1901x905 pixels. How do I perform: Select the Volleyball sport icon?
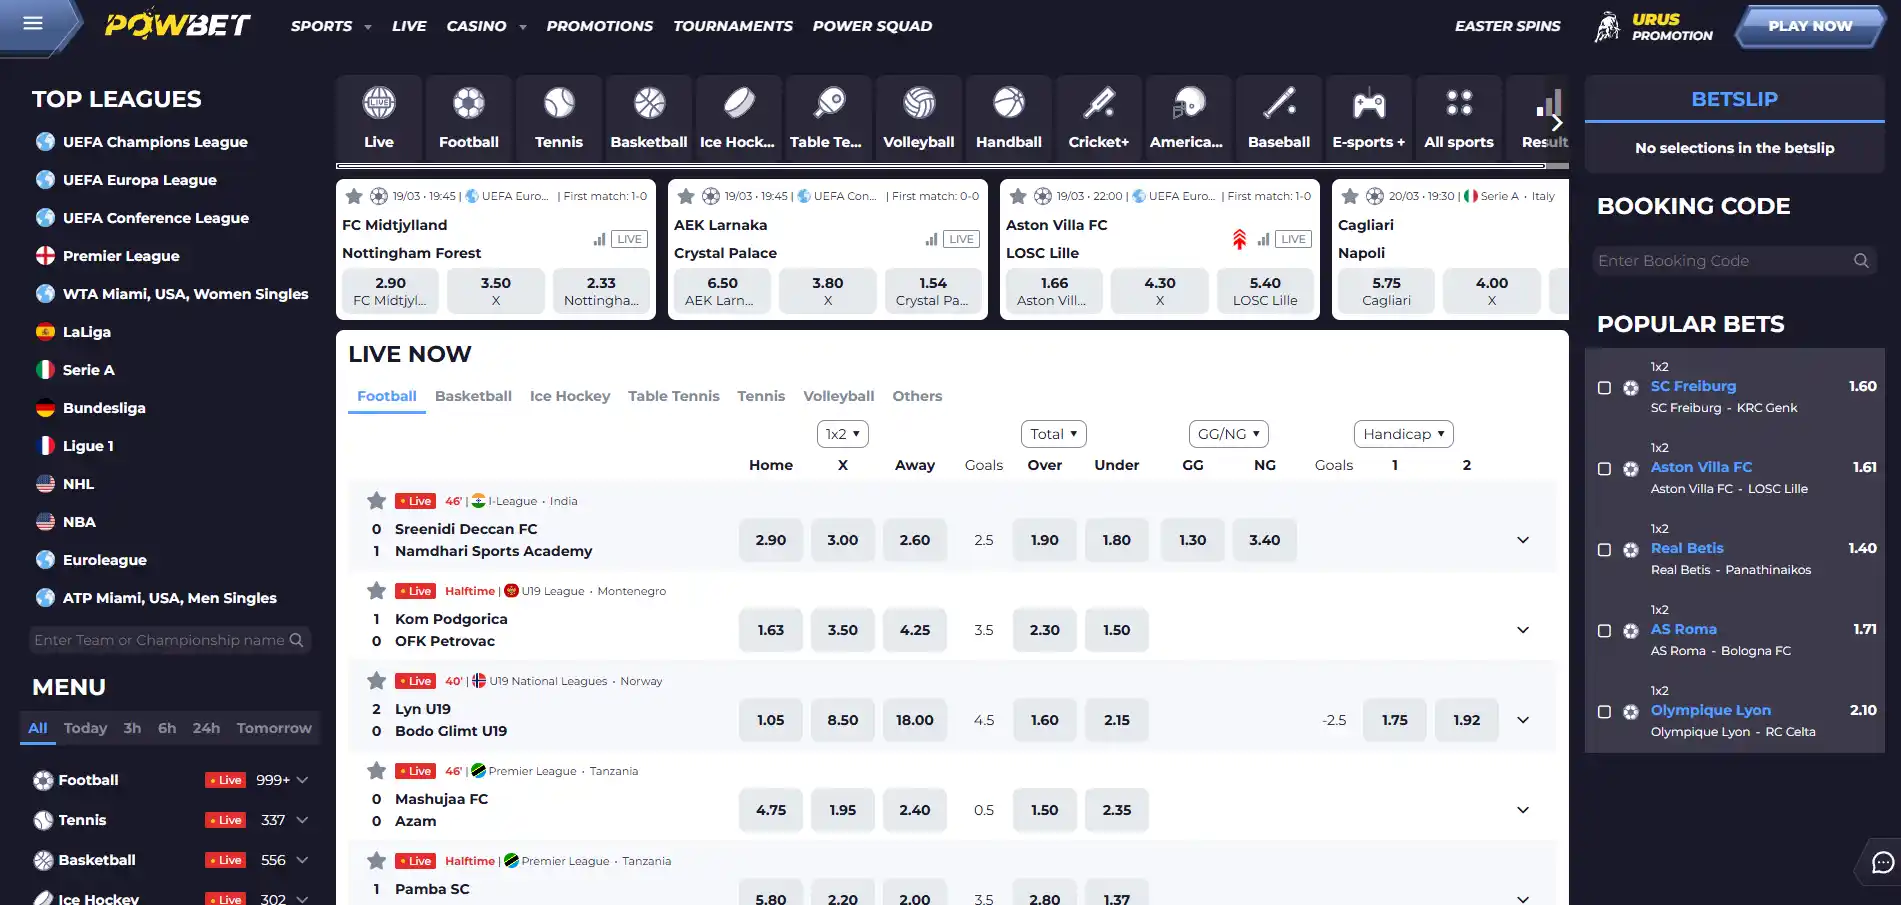(x=919, y=117)
